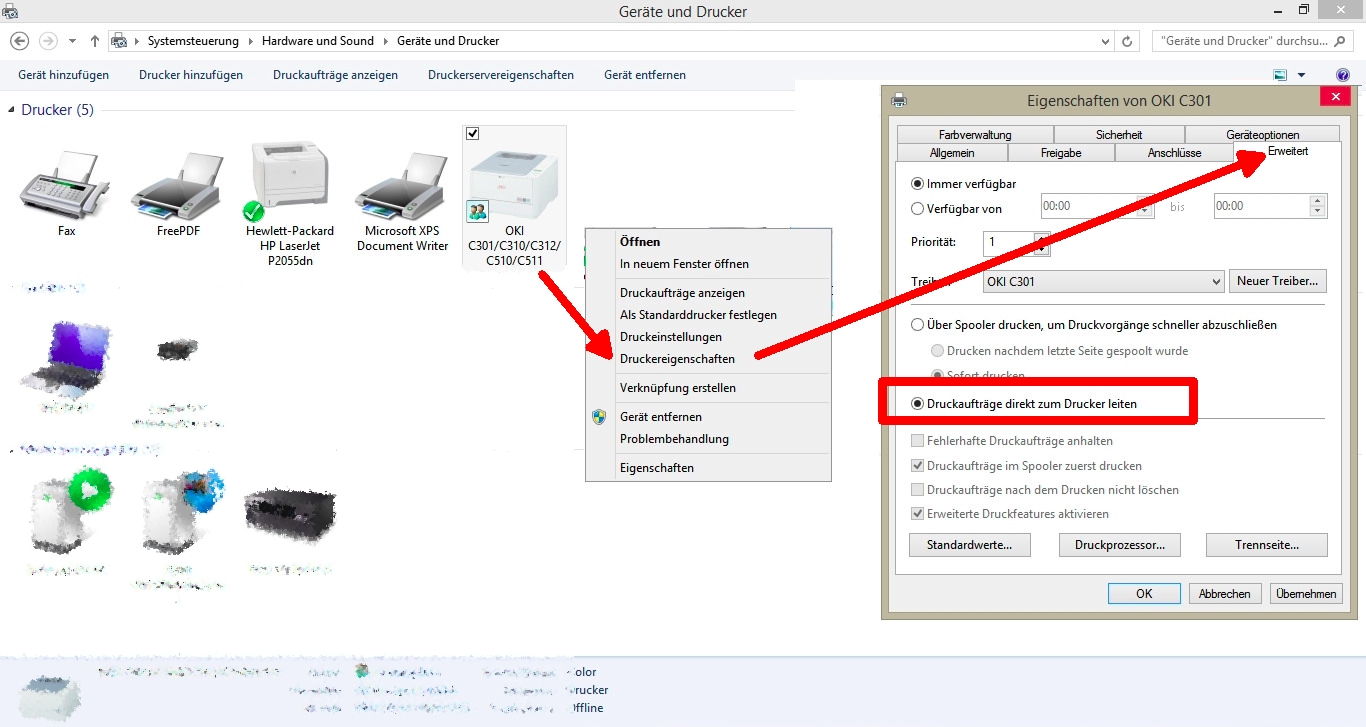Open the Geräteoptionen tab
Image resolution: width=1366 pixels, height=727 pixels.
click(x=1262, y=135)
